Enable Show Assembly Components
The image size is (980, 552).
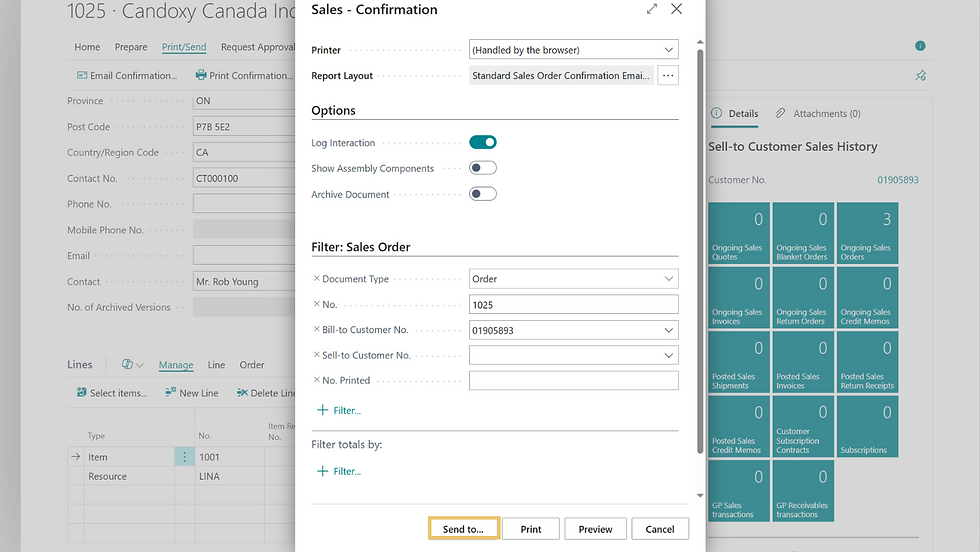click(x=482, y=168)
